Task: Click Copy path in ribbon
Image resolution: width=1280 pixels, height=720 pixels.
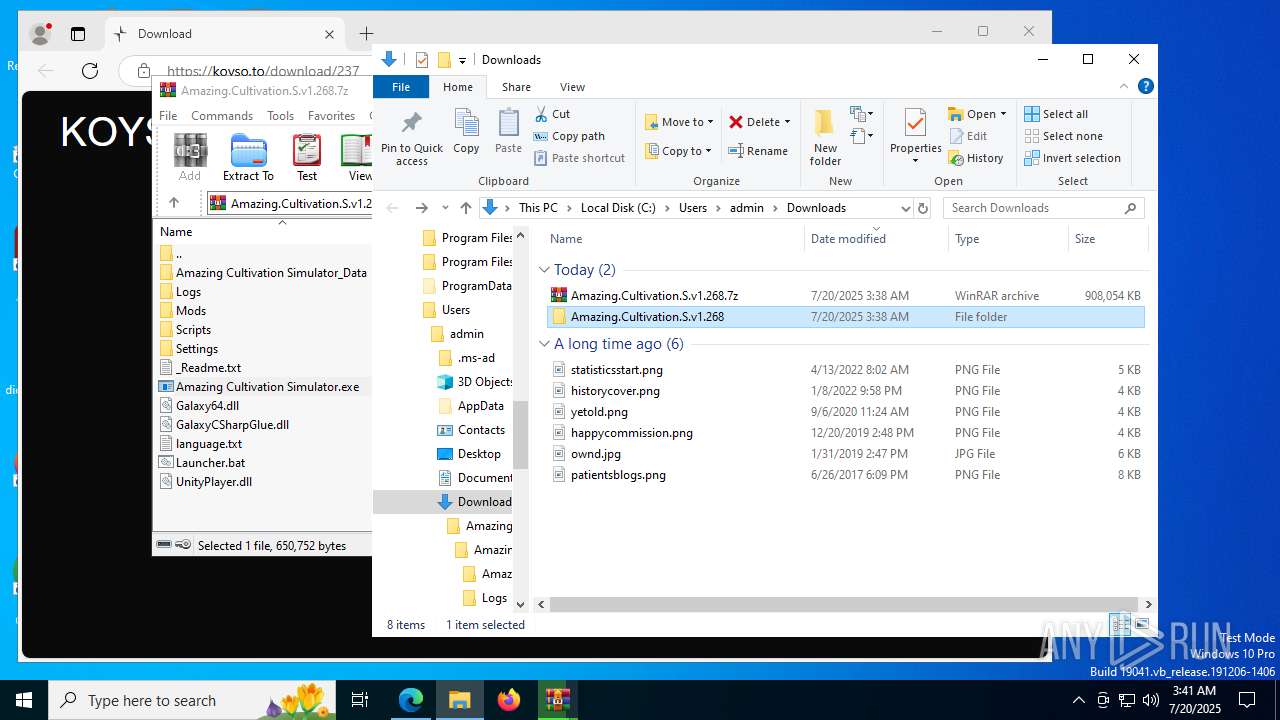Action: [x=569, y=136]
